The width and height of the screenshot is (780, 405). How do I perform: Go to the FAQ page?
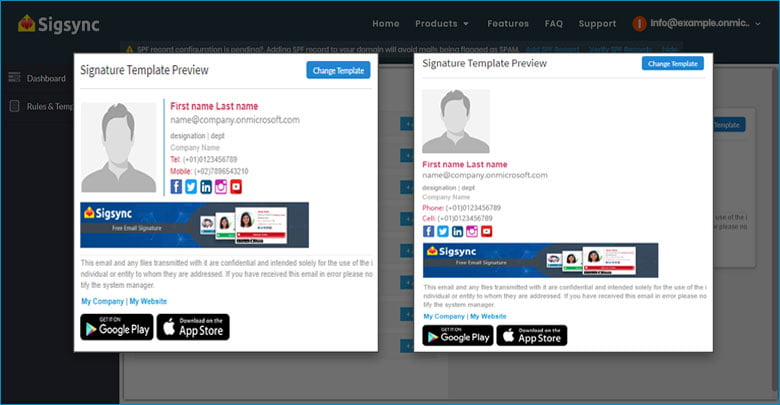click(554, 23)
